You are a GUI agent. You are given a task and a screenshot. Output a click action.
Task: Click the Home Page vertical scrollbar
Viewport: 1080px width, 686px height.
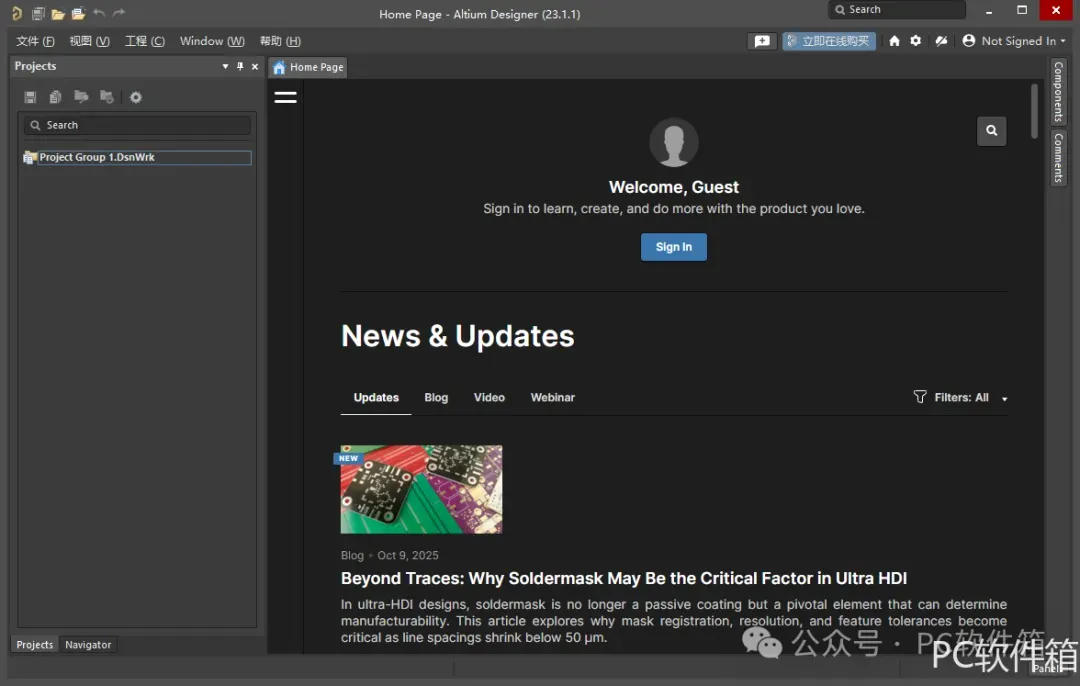click(1034, 111)
